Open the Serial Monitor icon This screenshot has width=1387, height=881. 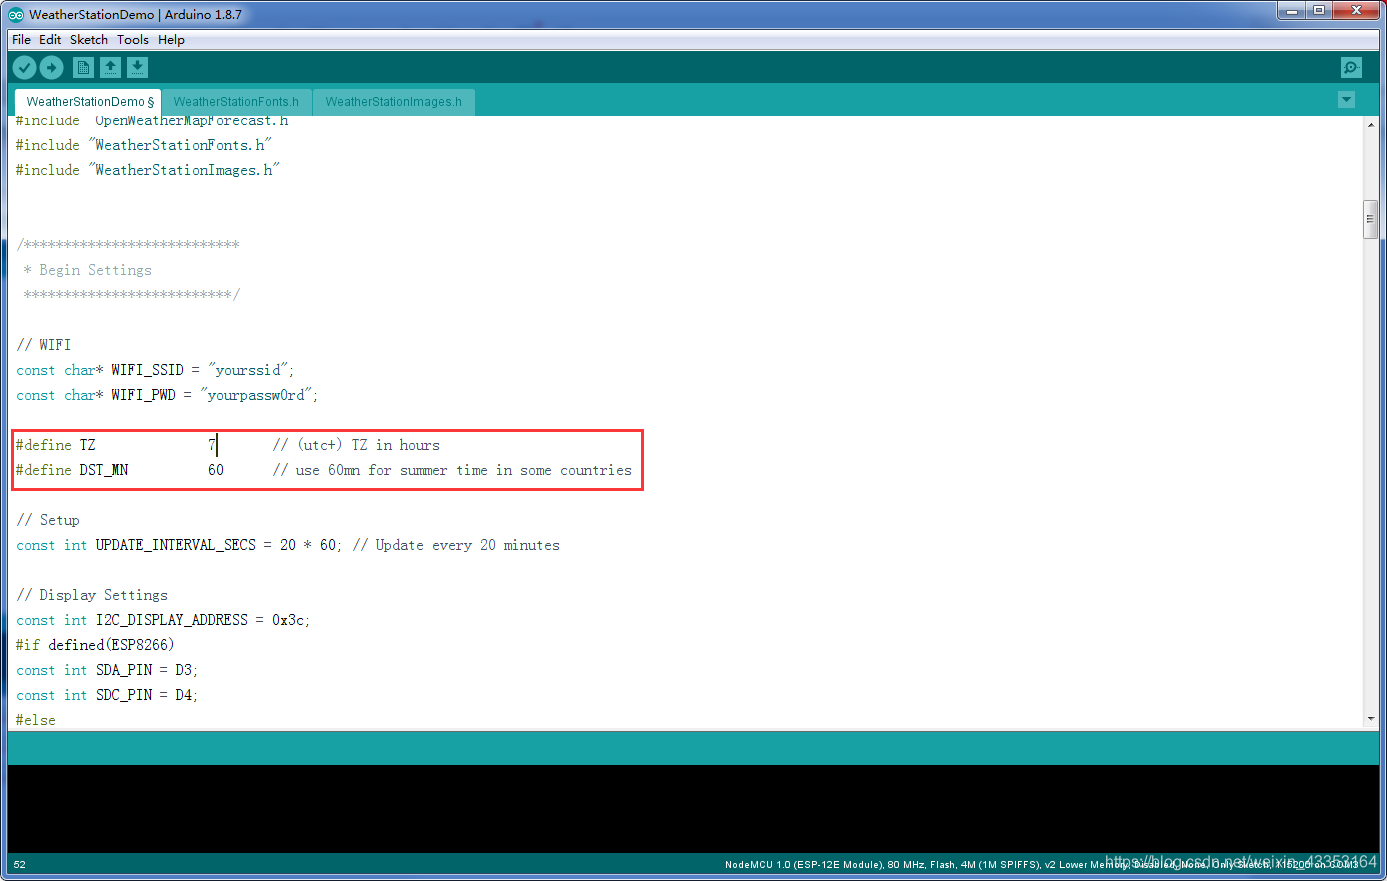click(x=1351, y=67)
